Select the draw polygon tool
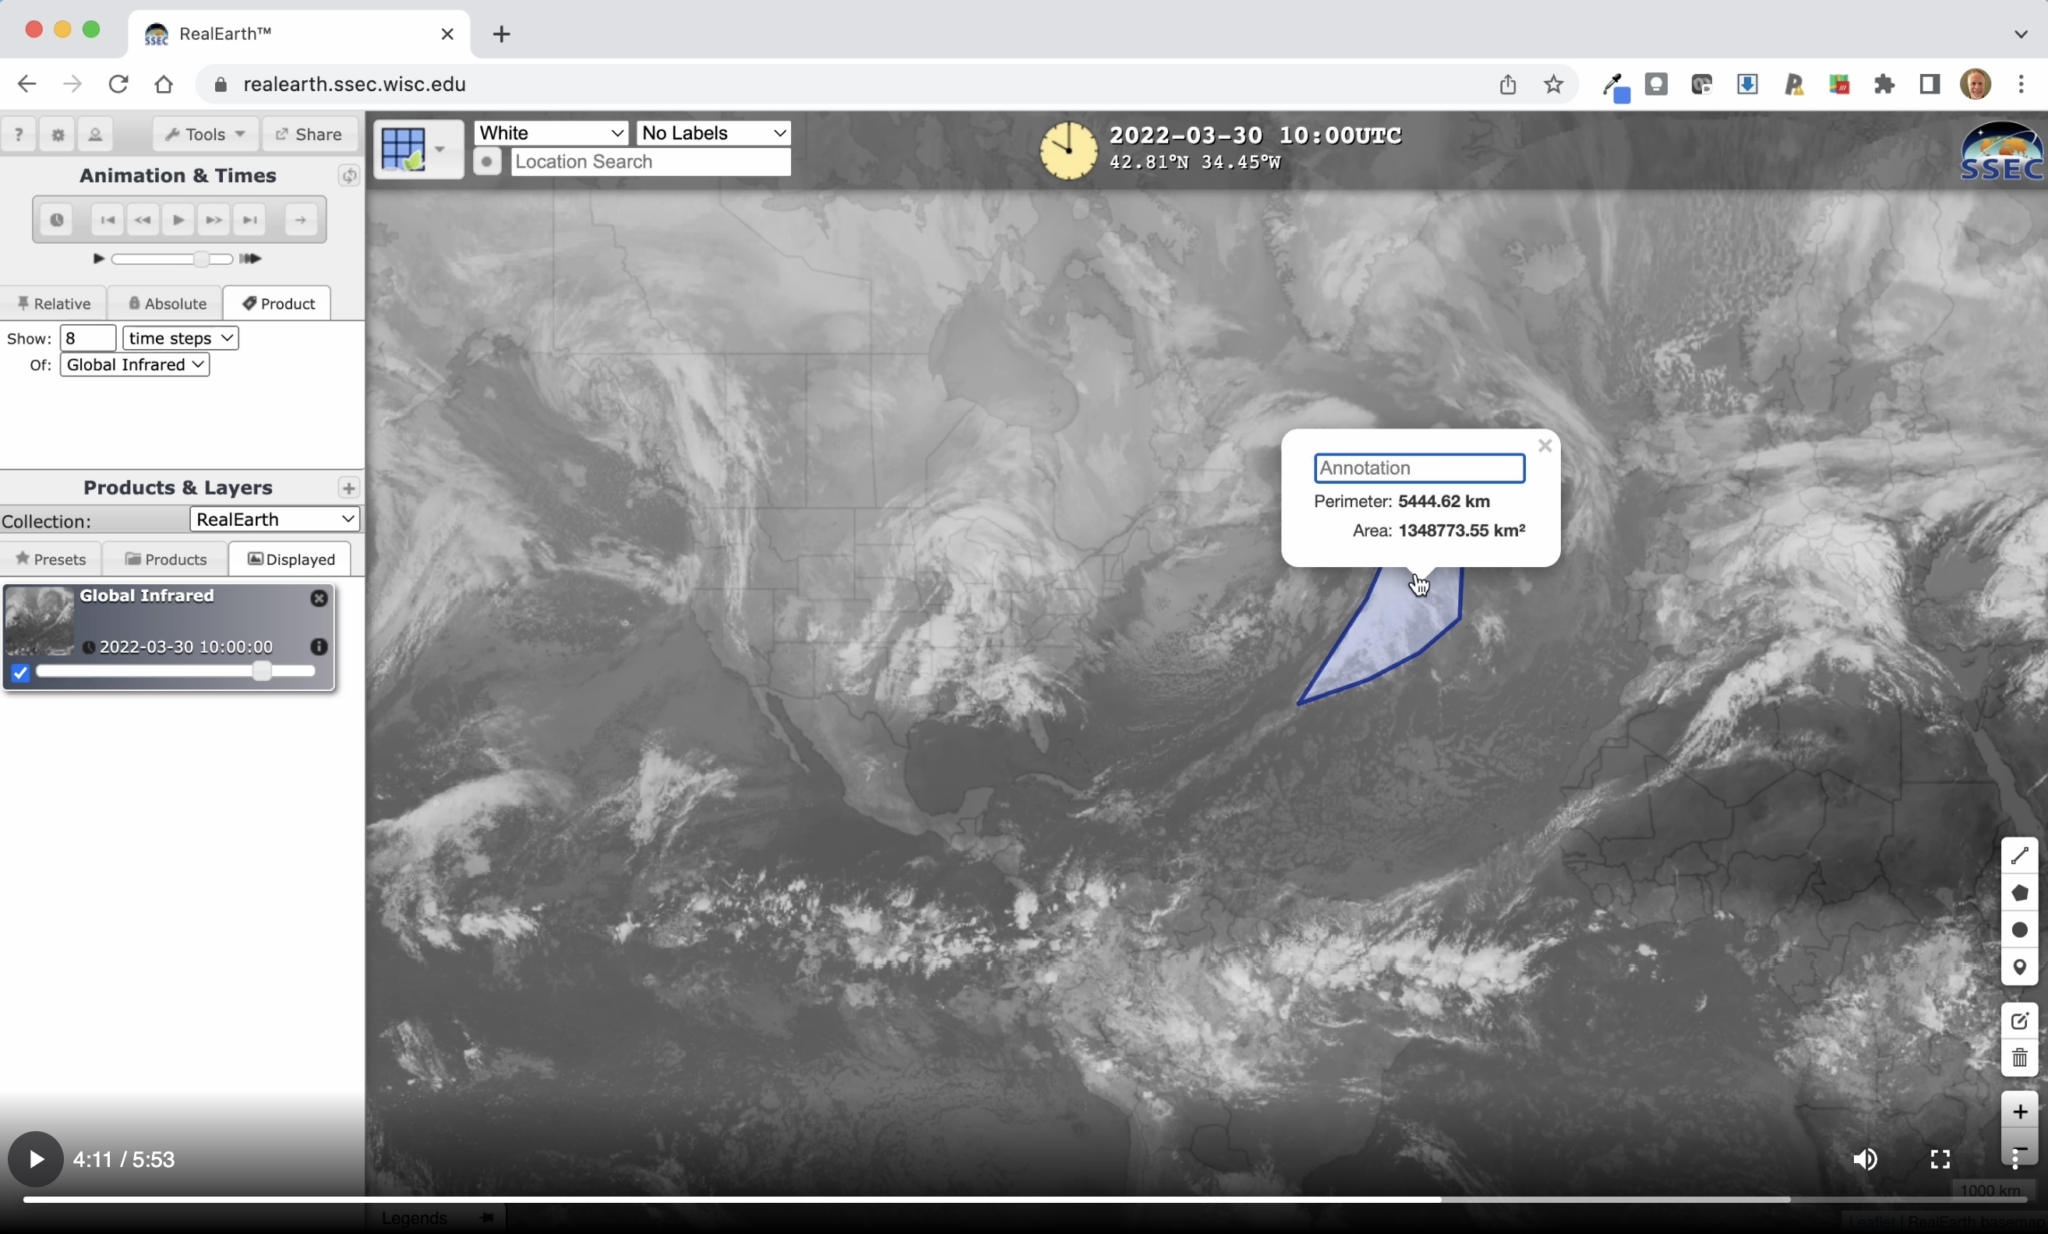 tap(2019, 893)
